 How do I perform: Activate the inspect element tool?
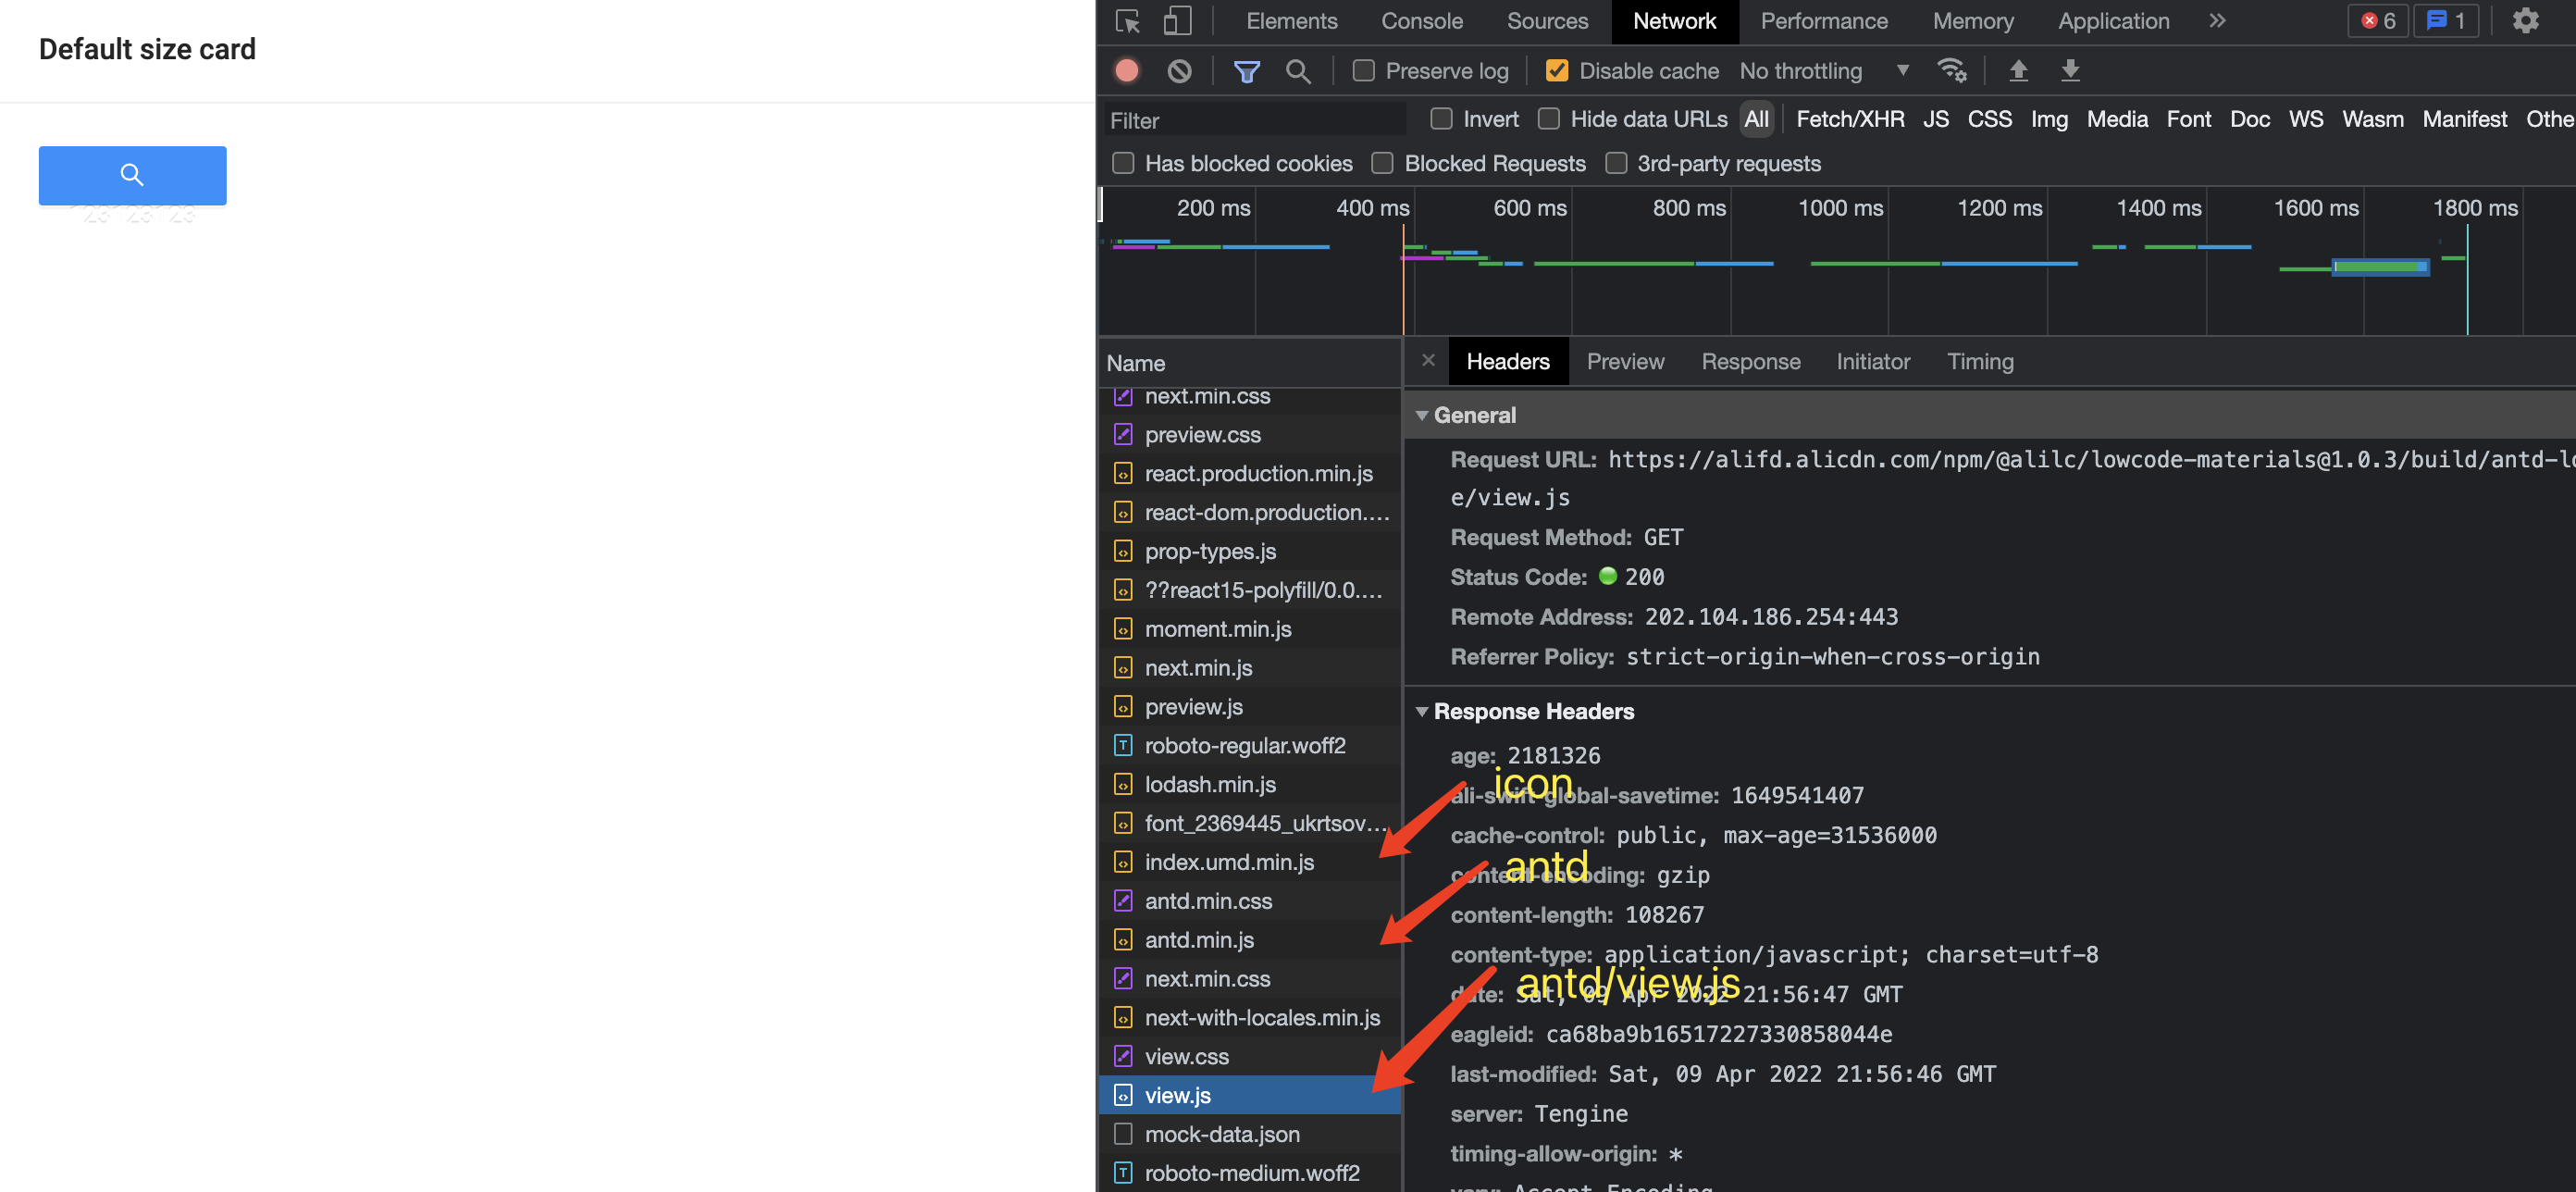click(x=1128, y=21)
